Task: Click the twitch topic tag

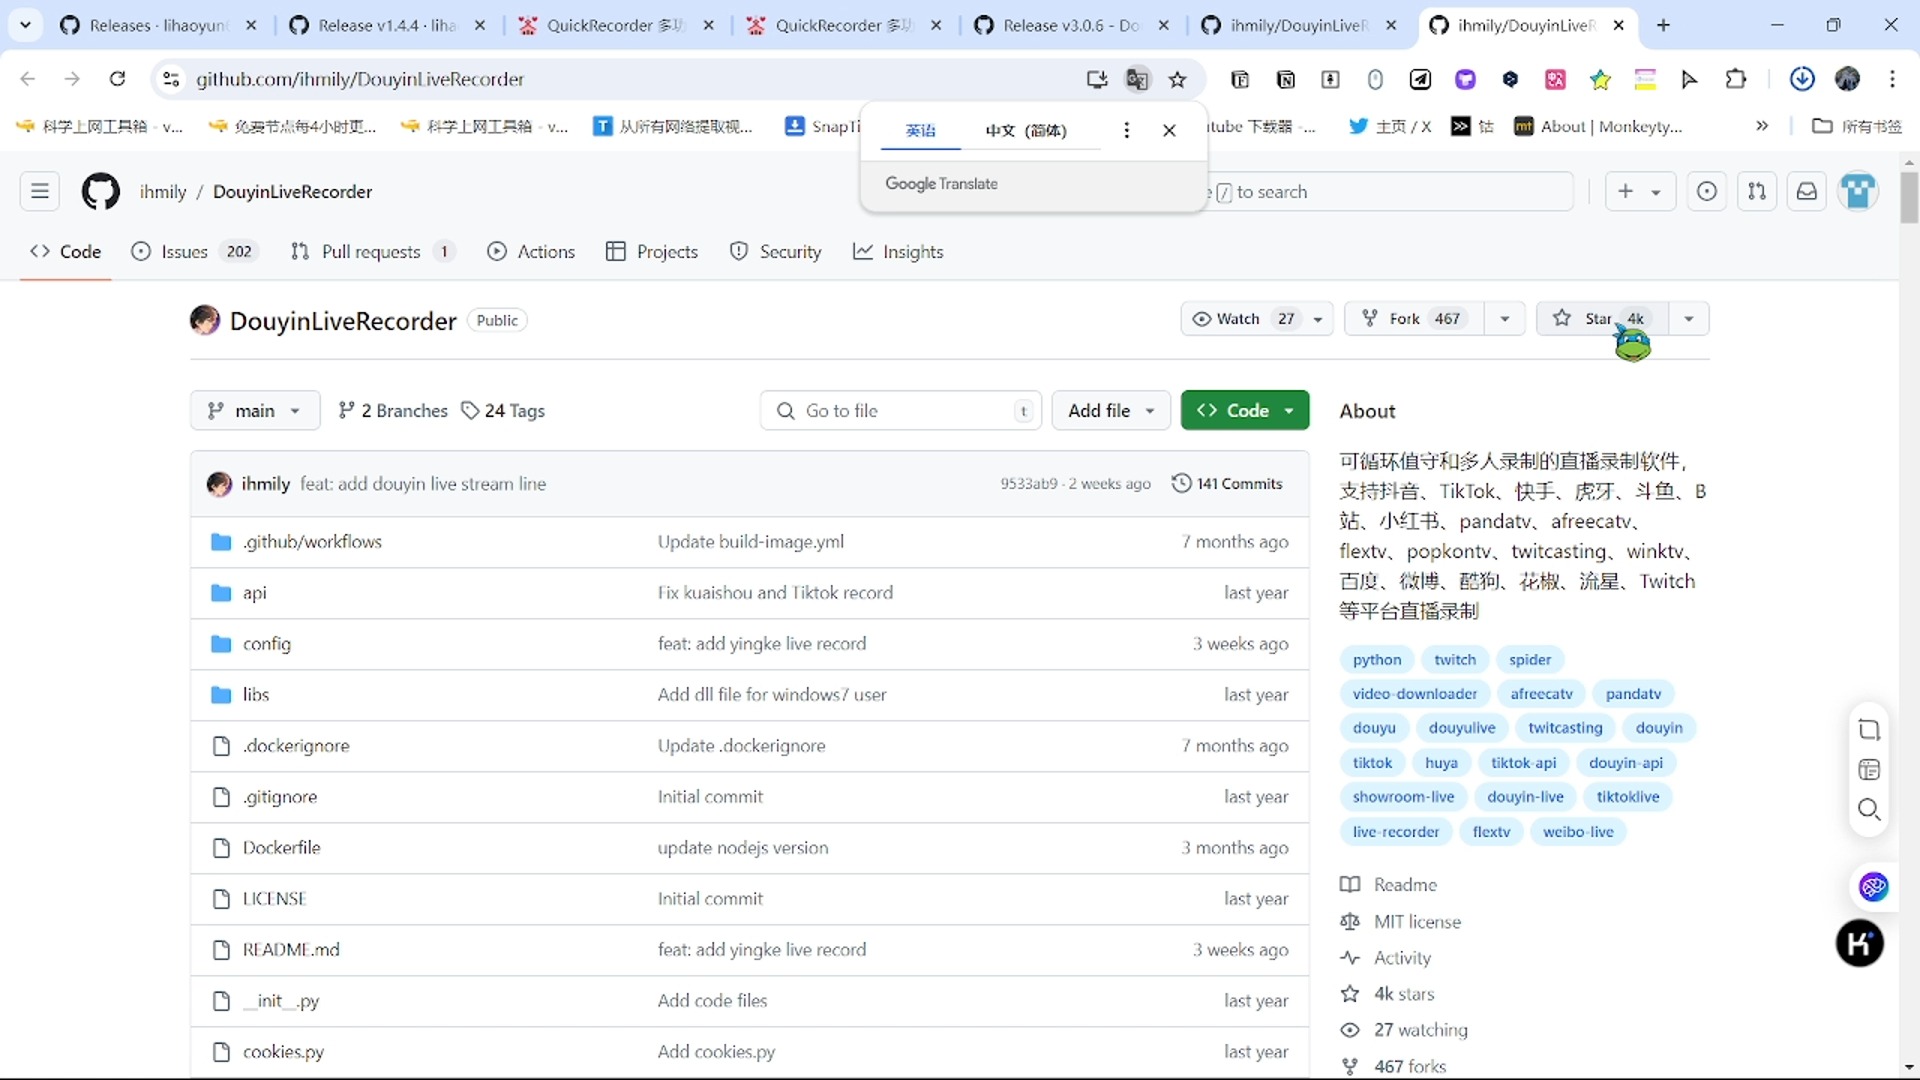Action: tap(1455, 660)
